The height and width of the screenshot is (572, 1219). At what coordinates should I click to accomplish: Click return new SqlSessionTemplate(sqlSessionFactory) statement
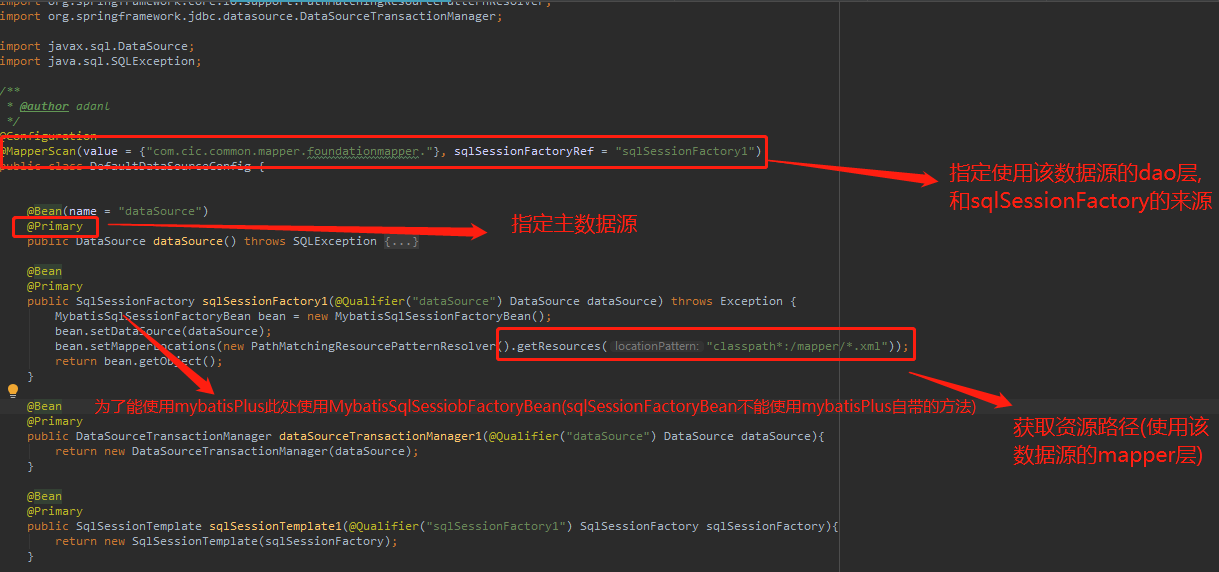point(226,541)
